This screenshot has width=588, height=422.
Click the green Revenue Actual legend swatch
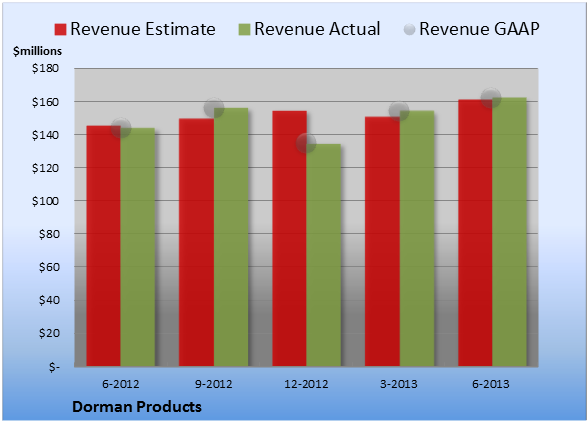click(x=244, y=30)
